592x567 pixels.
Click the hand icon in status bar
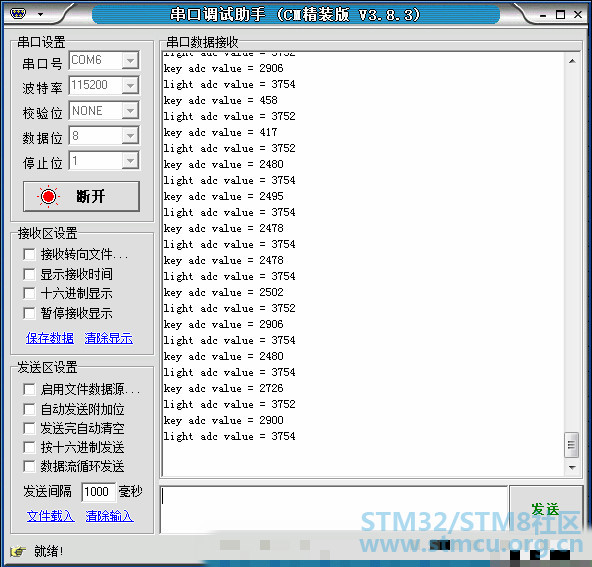(17, 552)
